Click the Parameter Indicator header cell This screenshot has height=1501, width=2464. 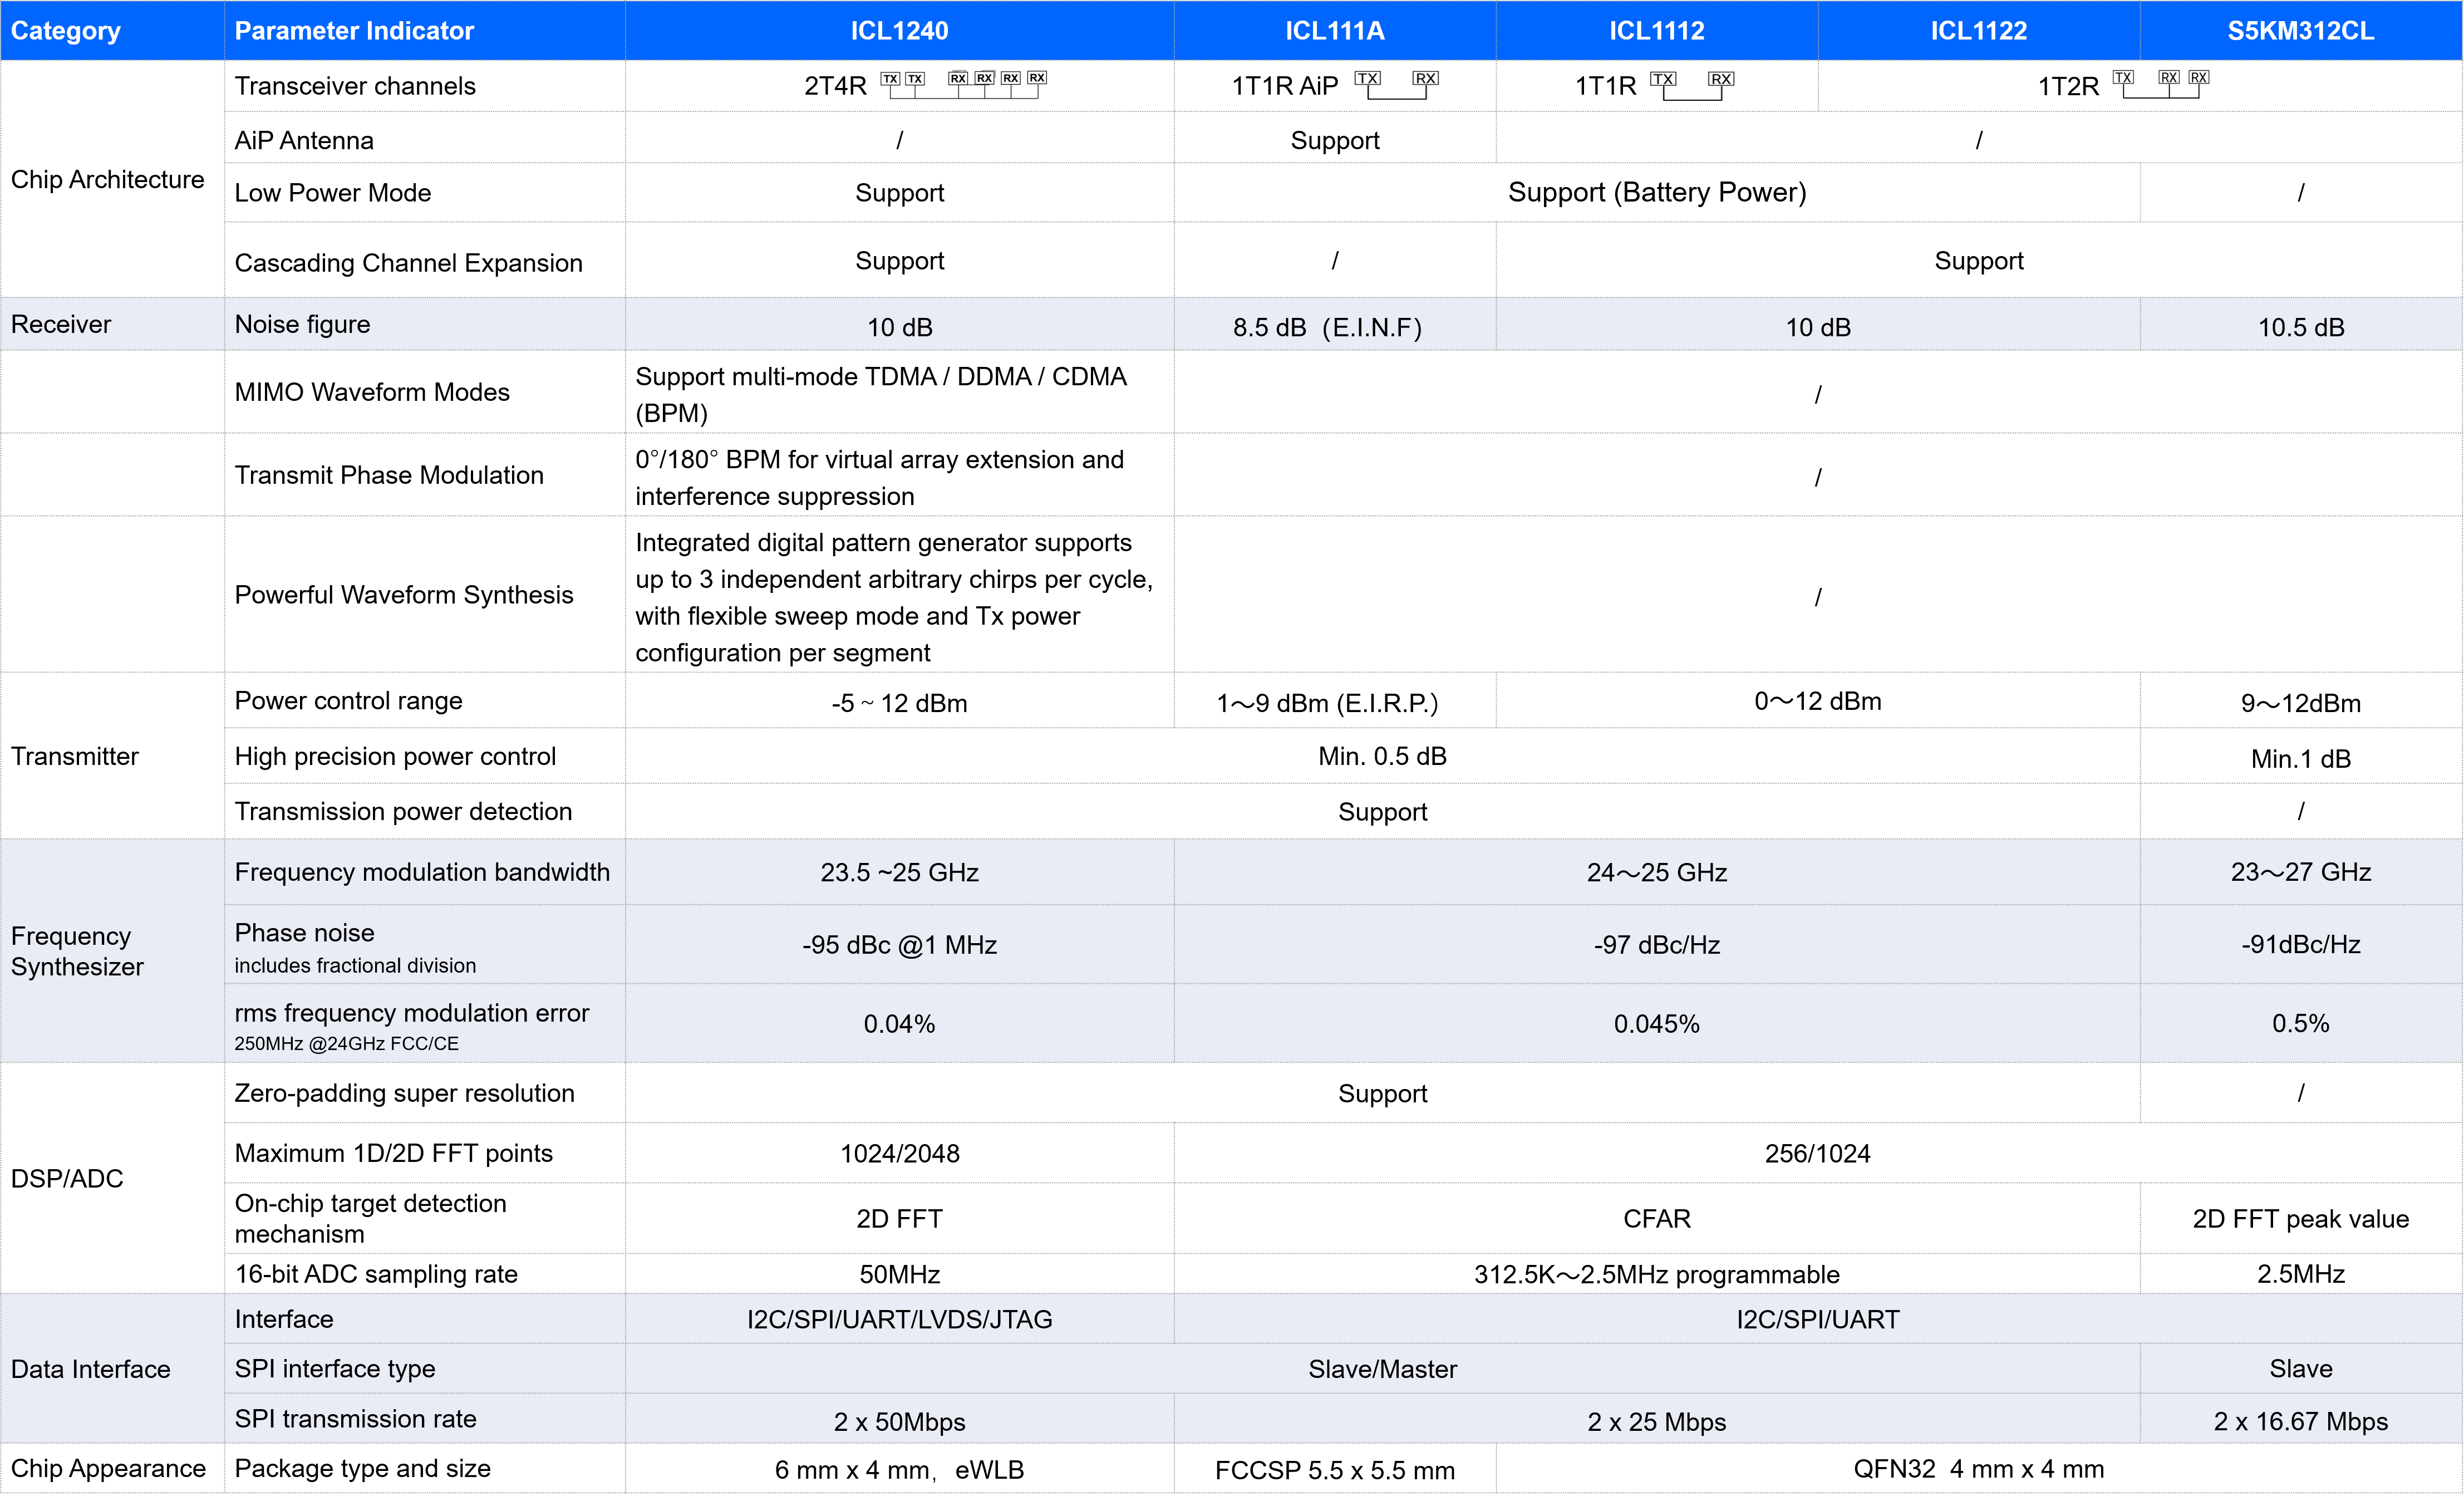(x=425, y=30)
